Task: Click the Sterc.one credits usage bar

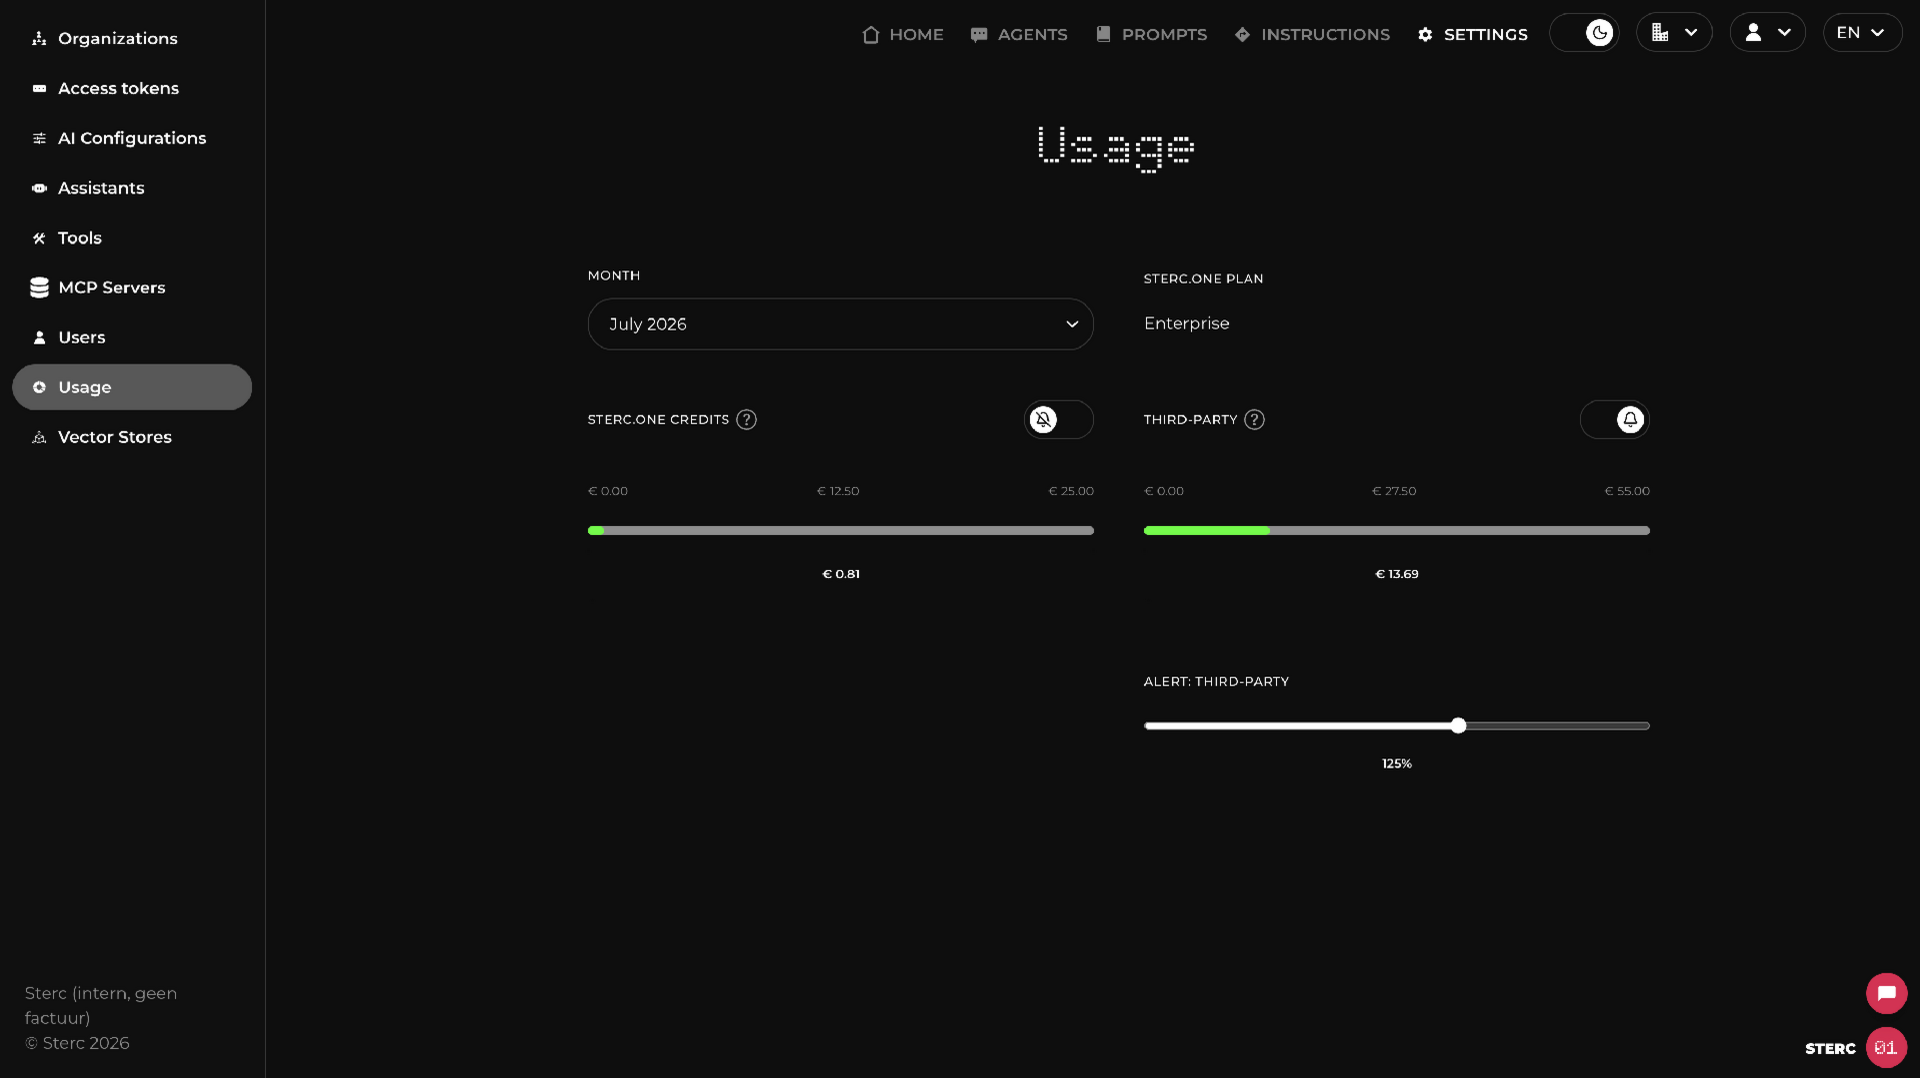Action: pyautogui.click(x=840, y=531)
